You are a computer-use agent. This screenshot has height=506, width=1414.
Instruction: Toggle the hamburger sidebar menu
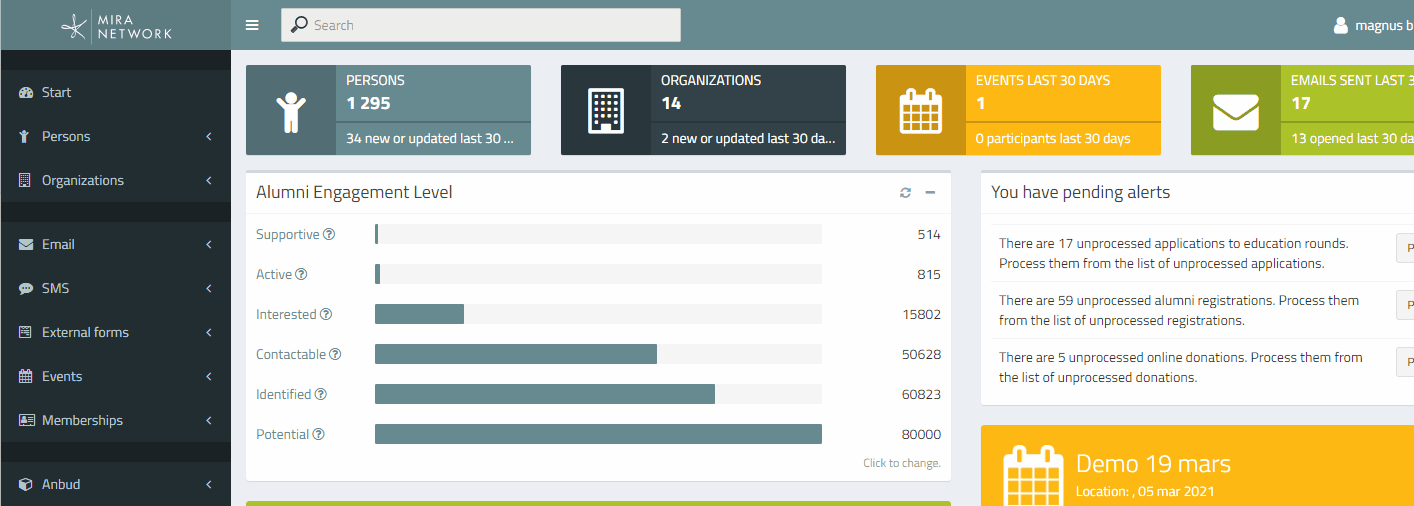tap(252, 25)
